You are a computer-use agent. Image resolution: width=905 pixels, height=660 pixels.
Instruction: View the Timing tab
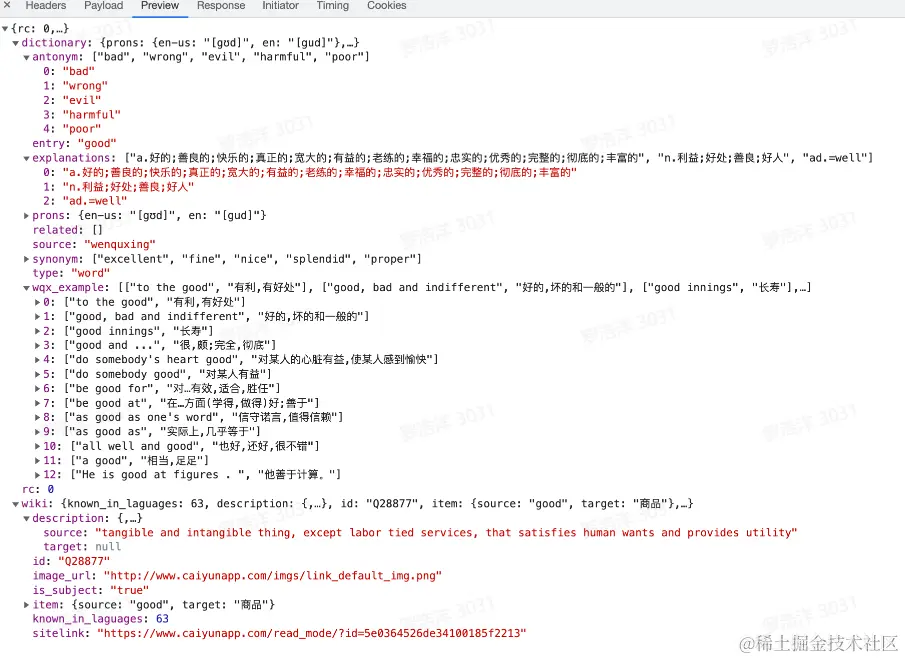click(332, 6)
